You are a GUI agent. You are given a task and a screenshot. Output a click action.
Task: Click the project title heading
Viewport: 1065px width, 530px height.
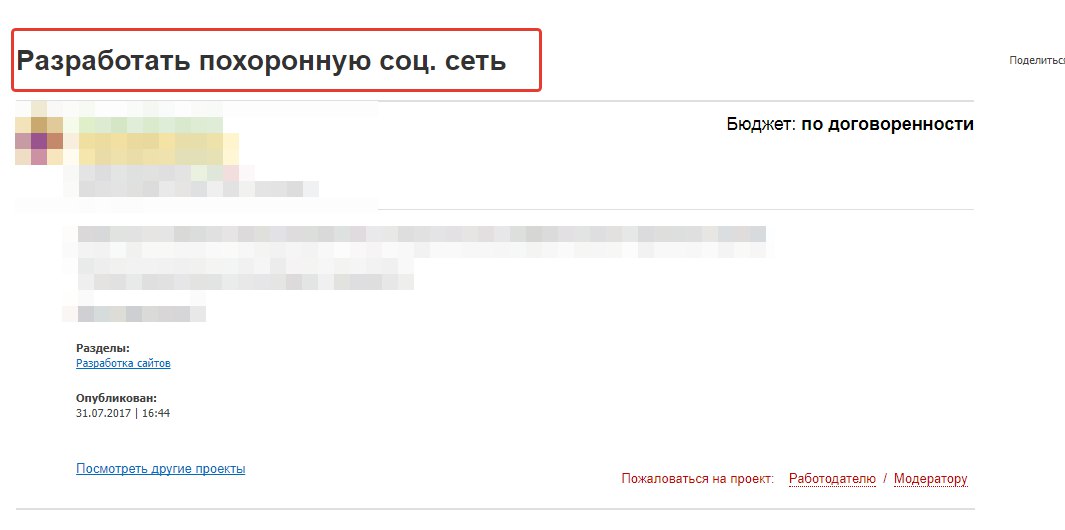point(262,61)
